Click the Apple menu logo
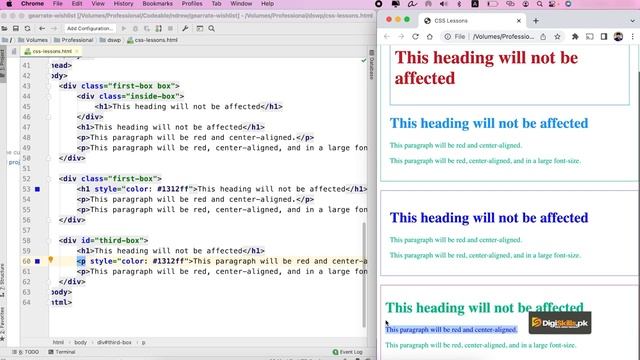640x360 pixels. (x=9, y=4)
